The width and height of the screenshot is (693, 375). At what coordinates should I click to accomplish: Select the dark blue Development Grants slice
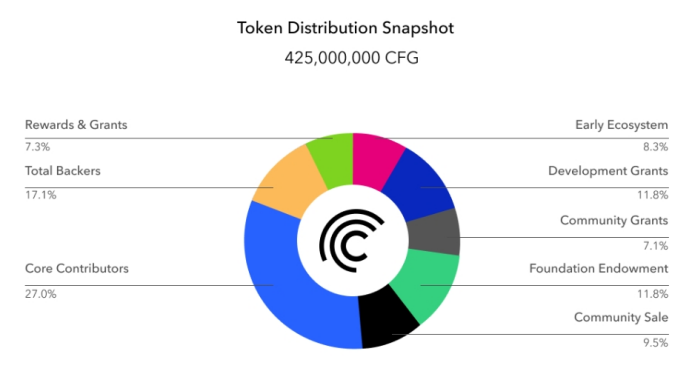pyautogui.click(x=420, y=186)
